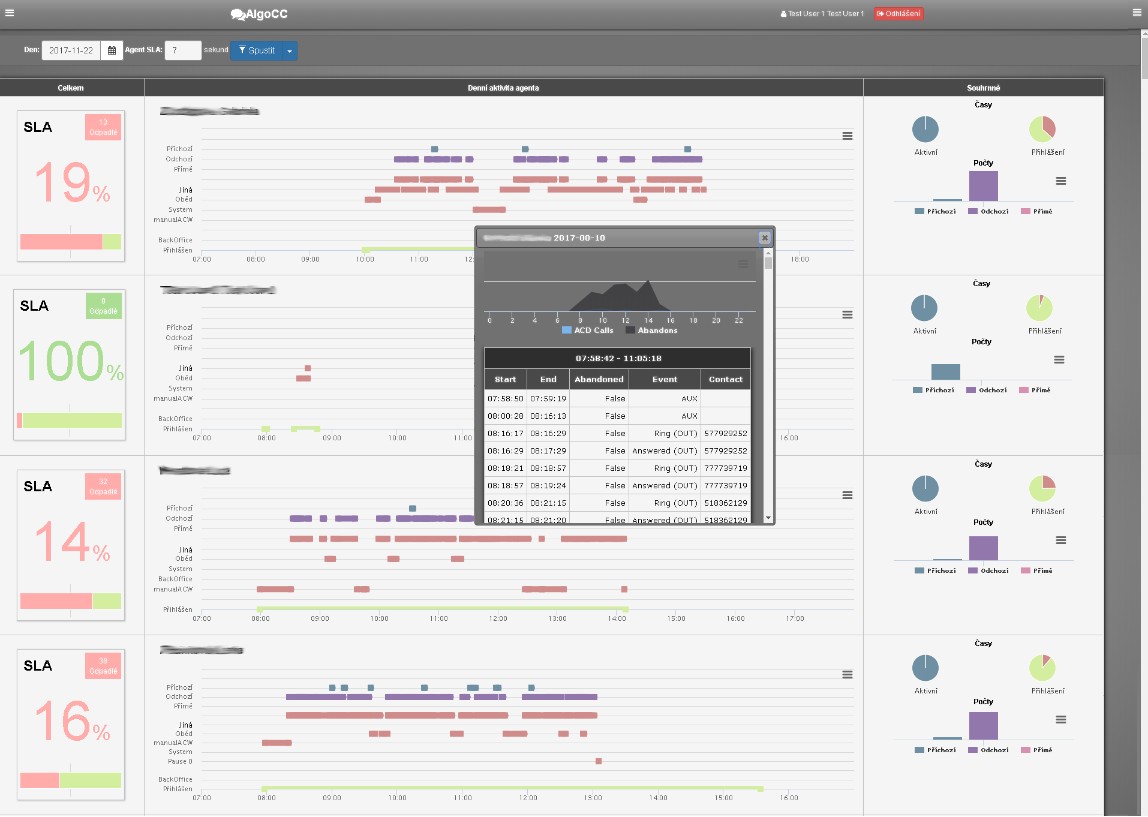Toggle Odchozí series in first Počty chart legend
Image resolution: width=1148 pixels, height=817 pixels.
[x=989, y=211]
